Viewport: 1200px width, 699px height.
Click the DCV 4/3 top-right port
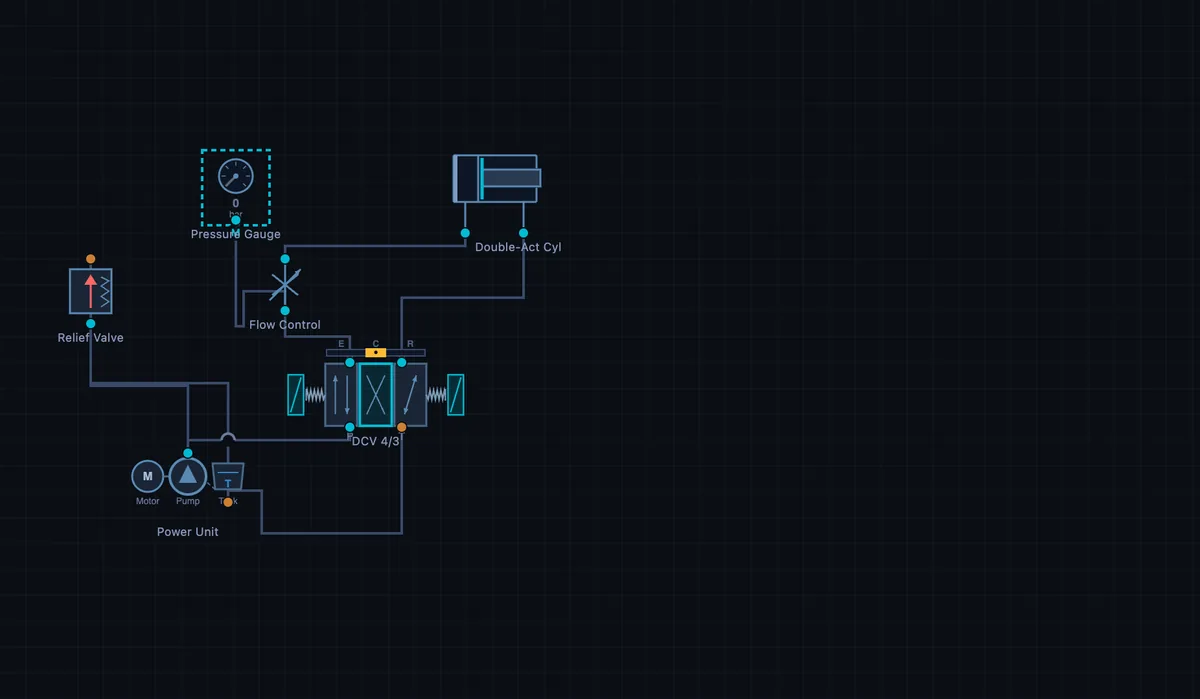pos(402,362)
